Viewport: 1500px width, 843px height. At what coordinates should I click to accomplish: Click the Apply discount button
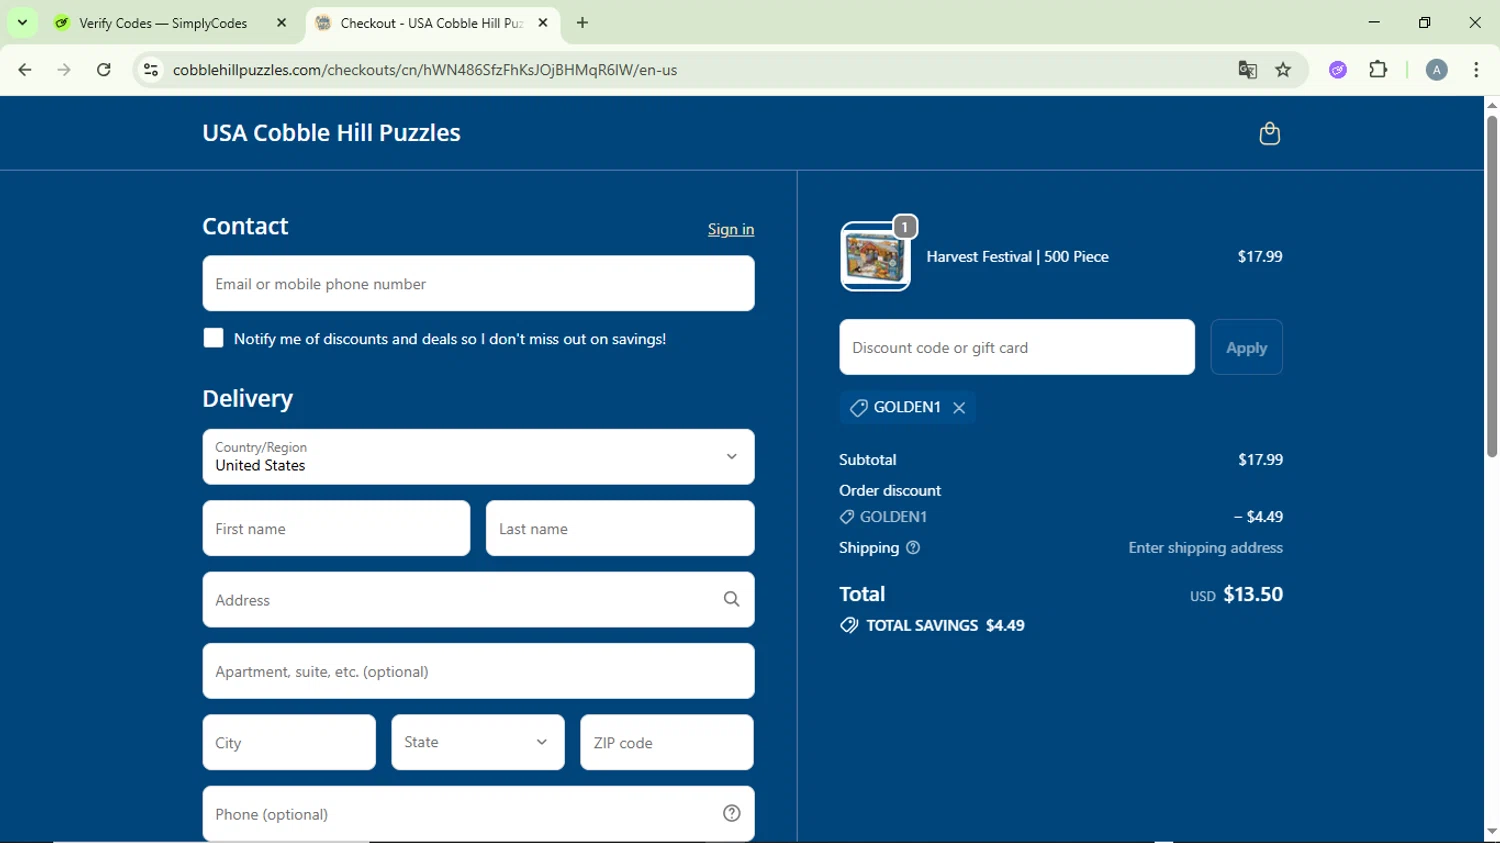pyautogui.click(x=1246, y=347)
